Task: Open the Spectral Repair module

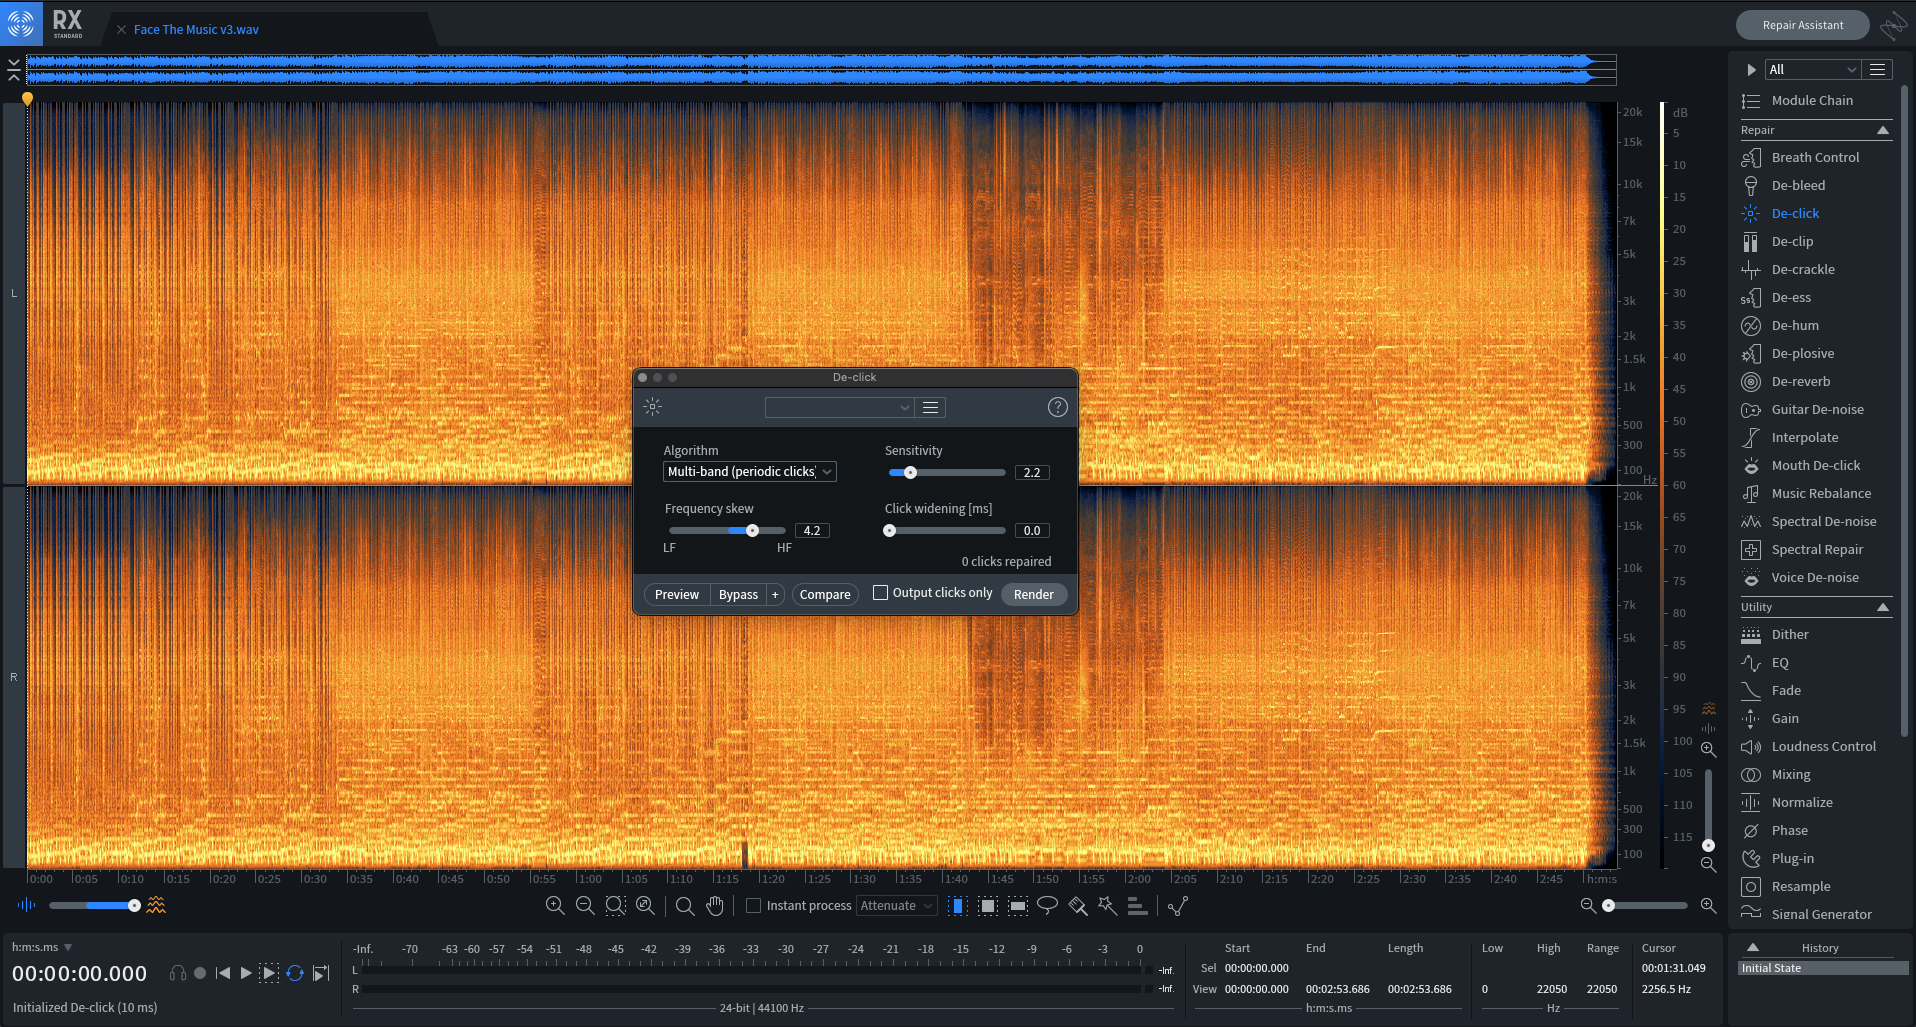Action: pos(1816,549)
